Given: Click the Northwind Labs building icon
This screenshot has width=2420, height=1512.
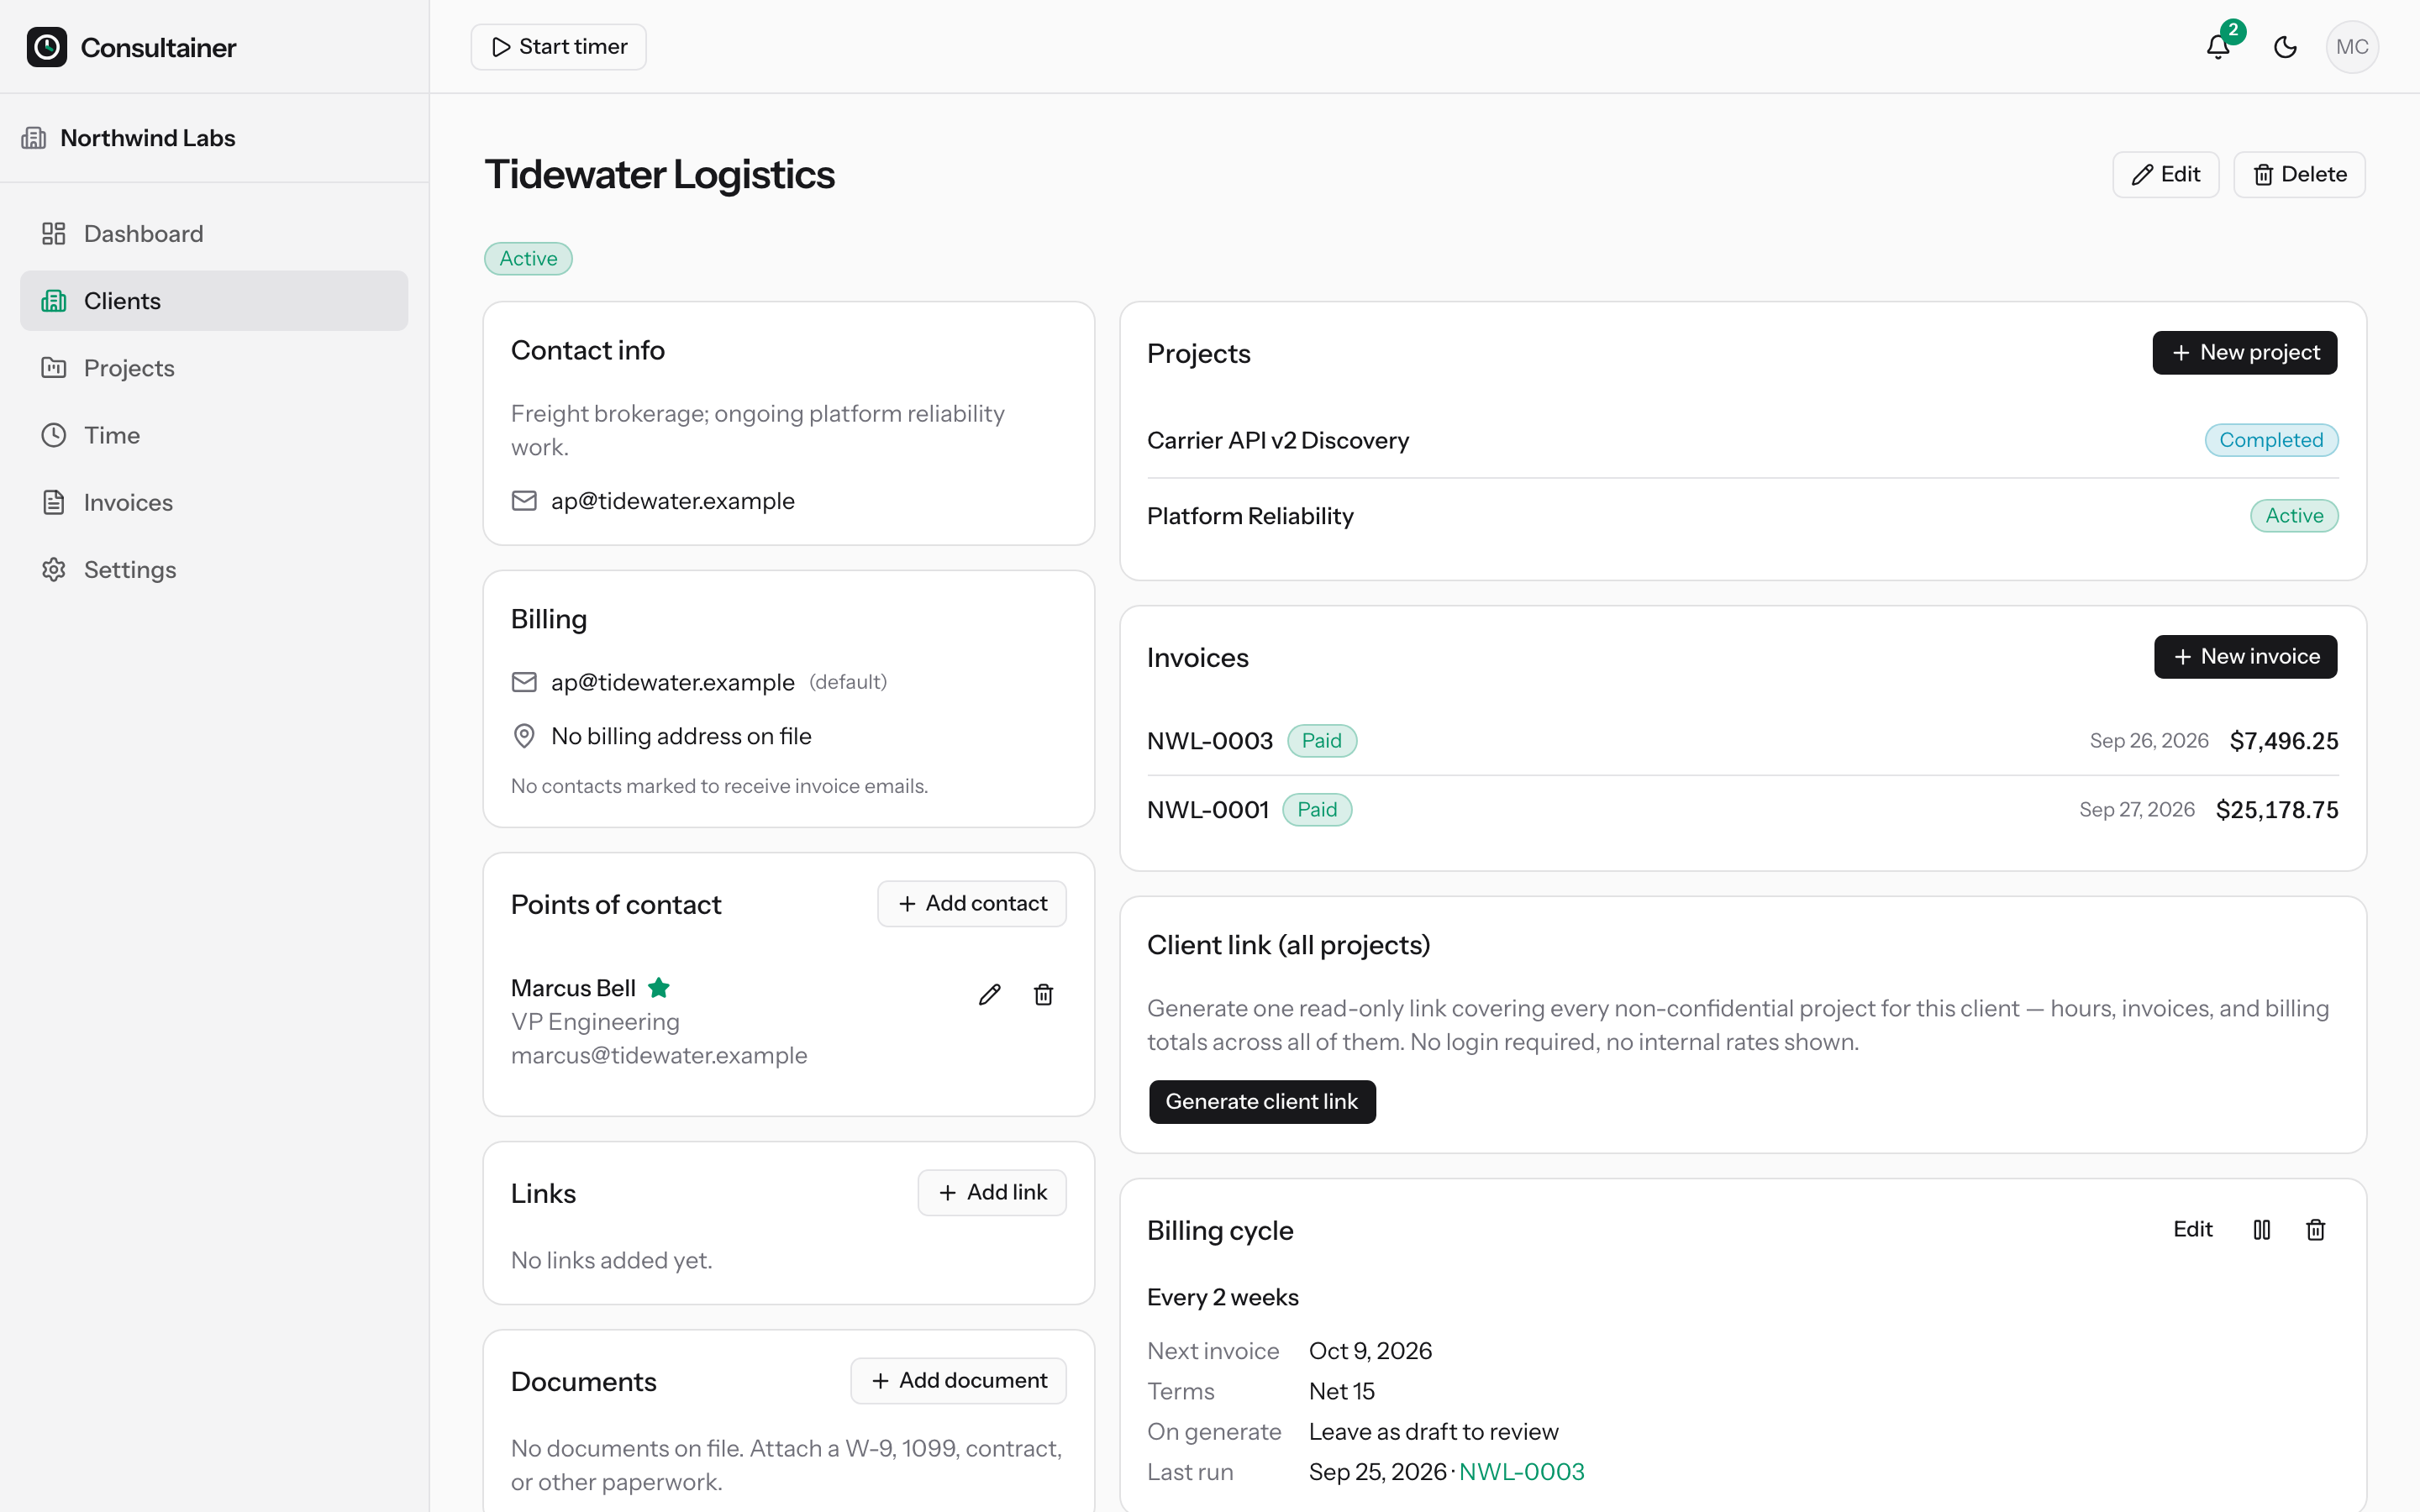Looking at the screenshot, I should point(34,138).
